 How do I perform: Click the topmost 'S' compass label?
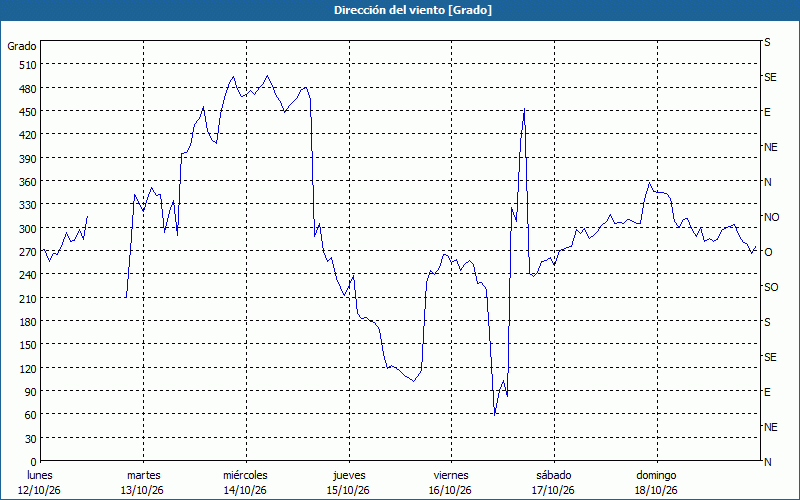(x=767, y=42)
